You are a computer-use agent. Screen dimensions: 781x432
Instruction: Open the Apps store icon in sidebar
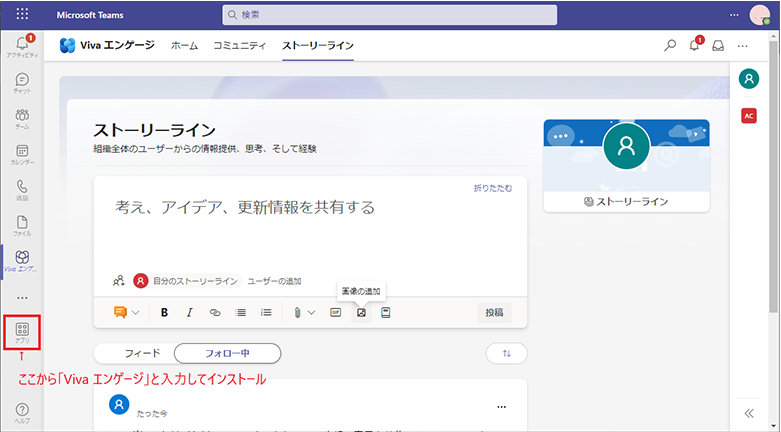(x=22, y=332)
